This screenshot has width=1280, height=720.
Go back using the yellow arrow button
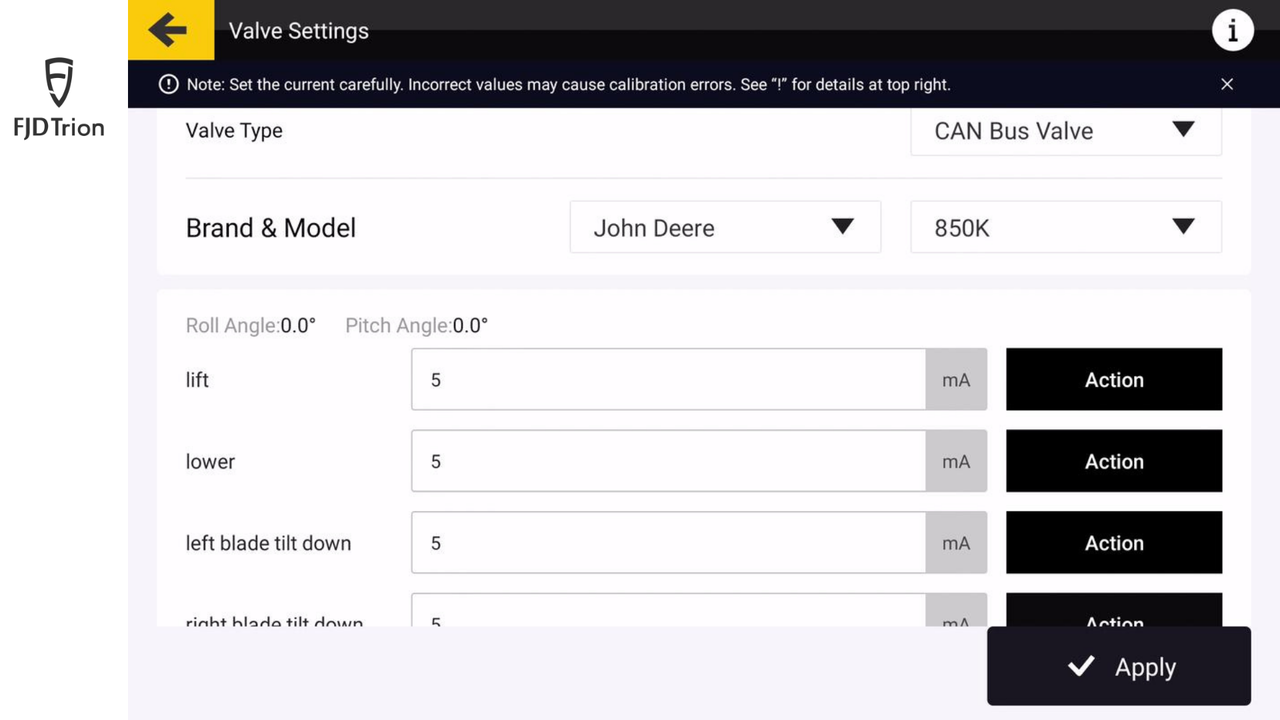point(170,30)
